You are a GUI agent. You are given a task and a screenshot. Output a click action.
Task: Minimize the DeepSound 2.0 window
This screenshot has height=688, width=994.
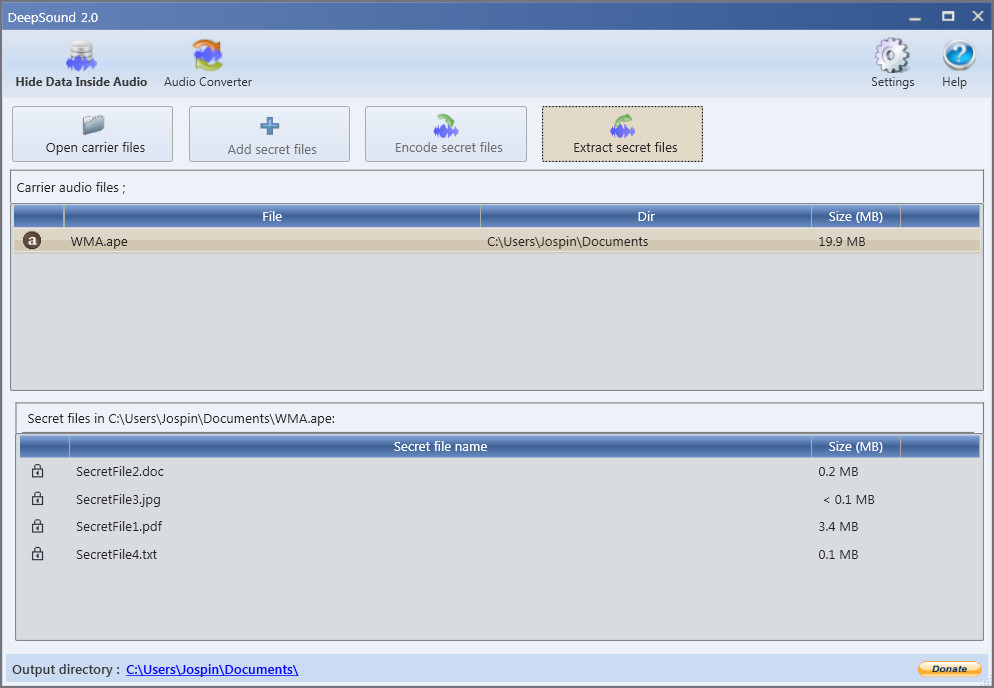915,17
